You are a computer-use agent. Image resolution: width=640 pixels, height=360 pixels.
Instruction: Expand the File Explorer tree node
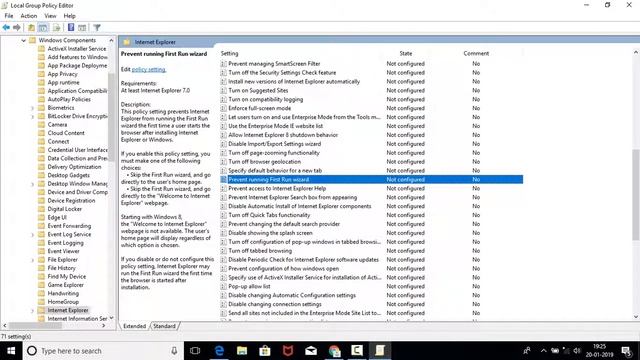pos(32,260)
